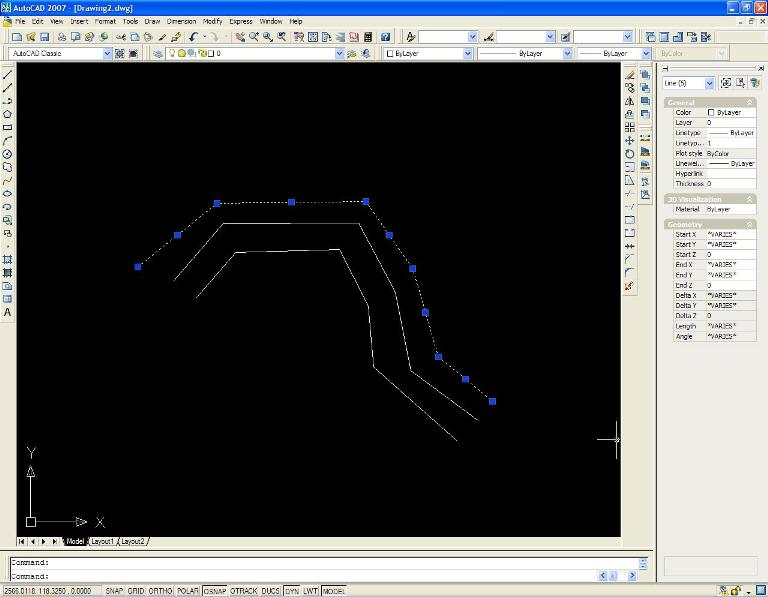Viewport: 768px width, 597px height.
Task: Click the Save icon in toolbar
Action: tap(44, 37)
